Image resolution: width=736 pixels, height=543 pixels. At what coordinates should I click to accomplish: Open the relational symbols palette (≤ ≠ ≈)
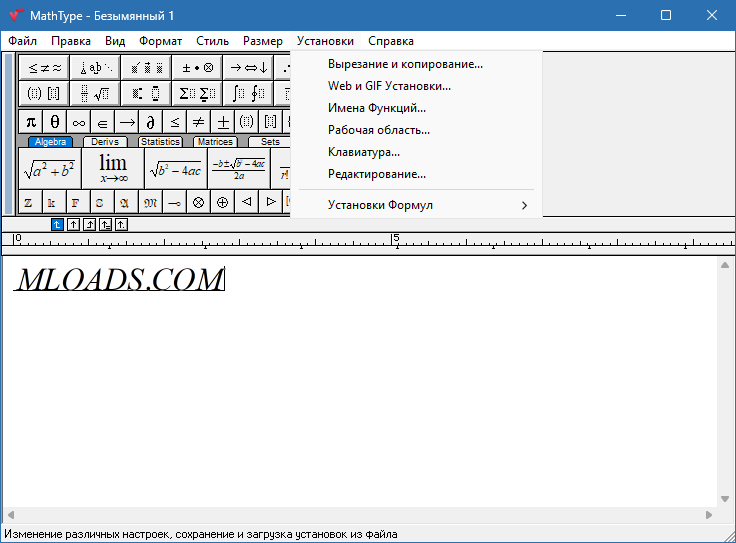(44, 68)
